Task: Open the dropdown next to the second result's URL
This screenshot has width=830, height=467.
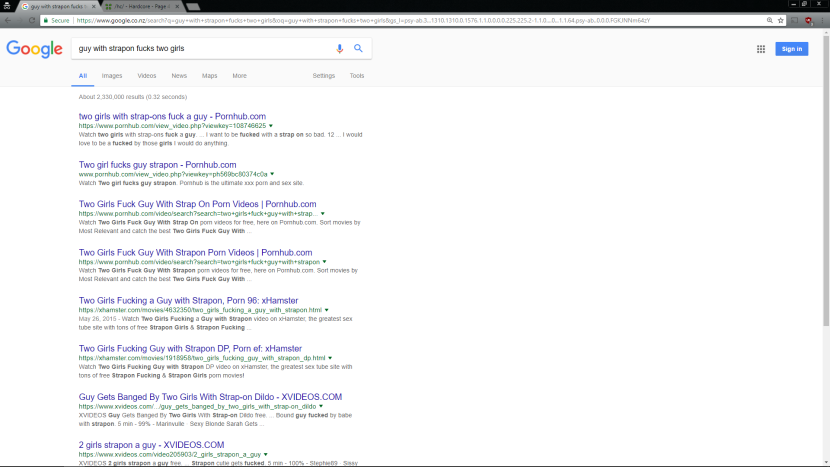Action: pos(272,174)
